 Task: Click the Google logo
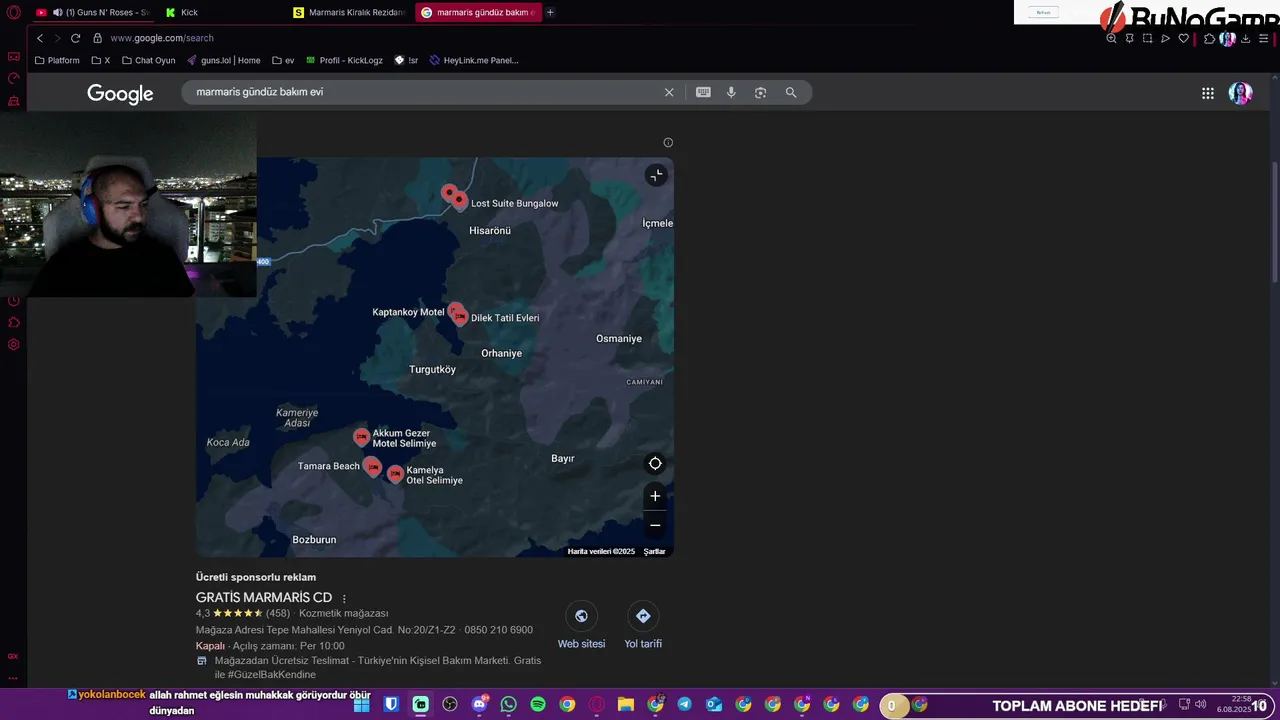click(x=120, y=93)
